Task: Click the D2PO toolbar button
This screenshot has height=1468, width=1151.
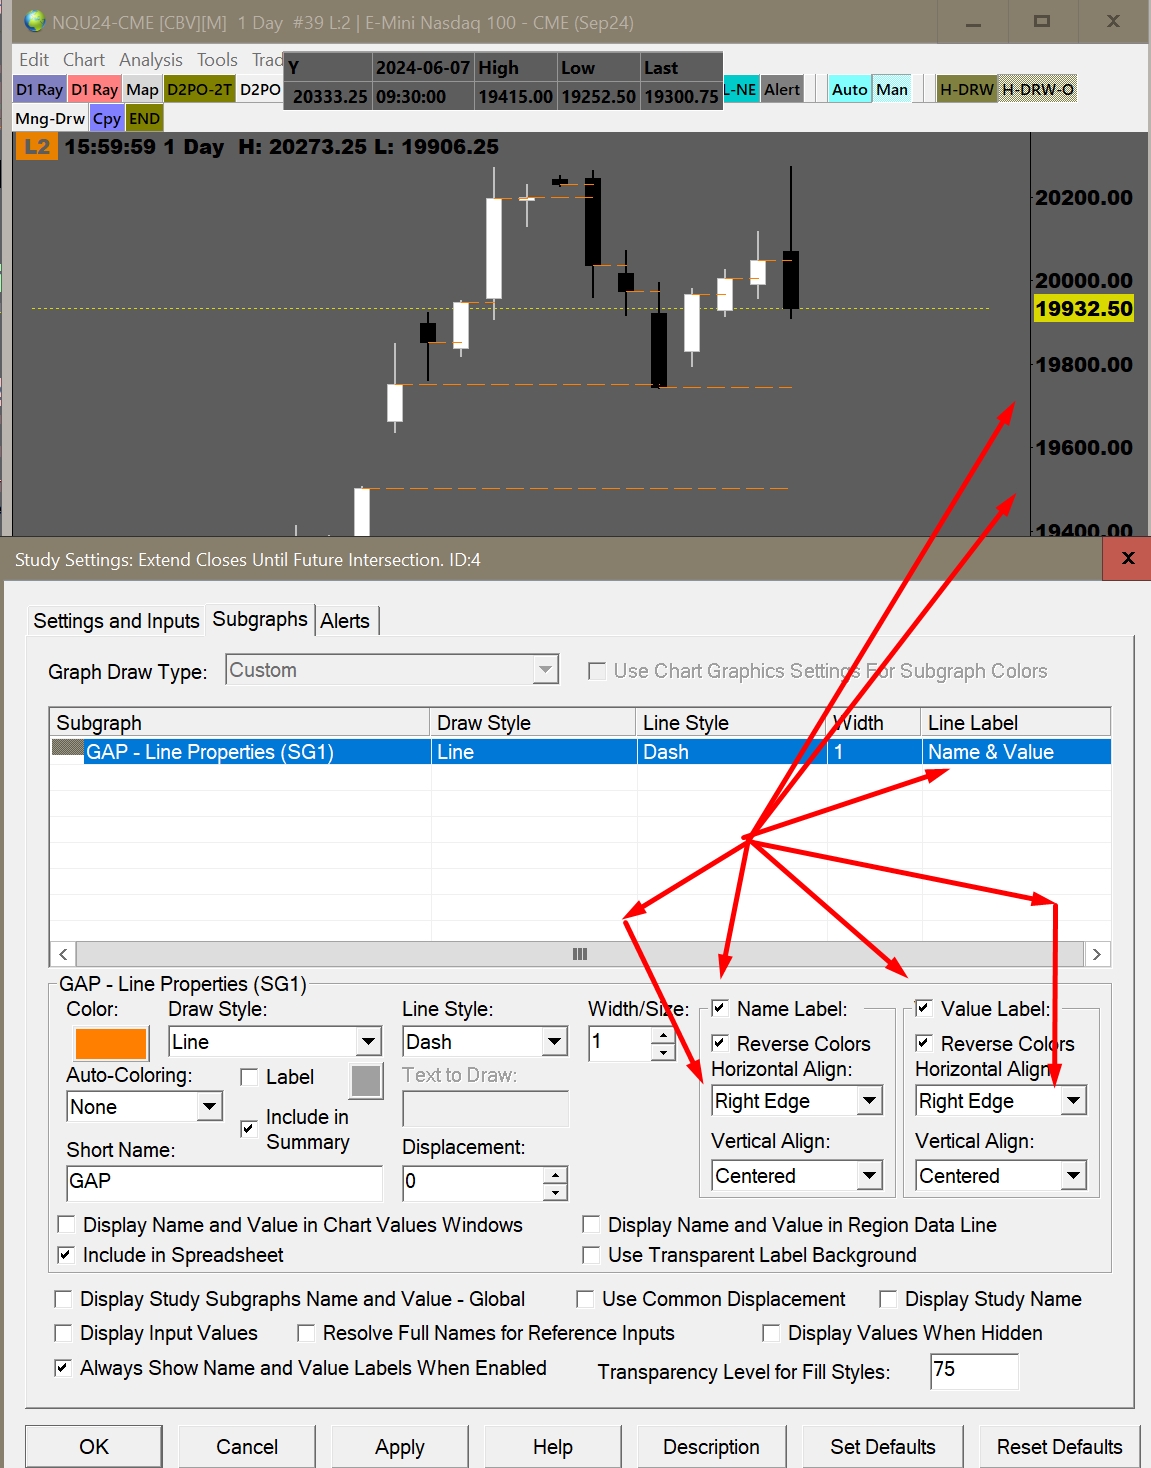Action: click(260, 90)
